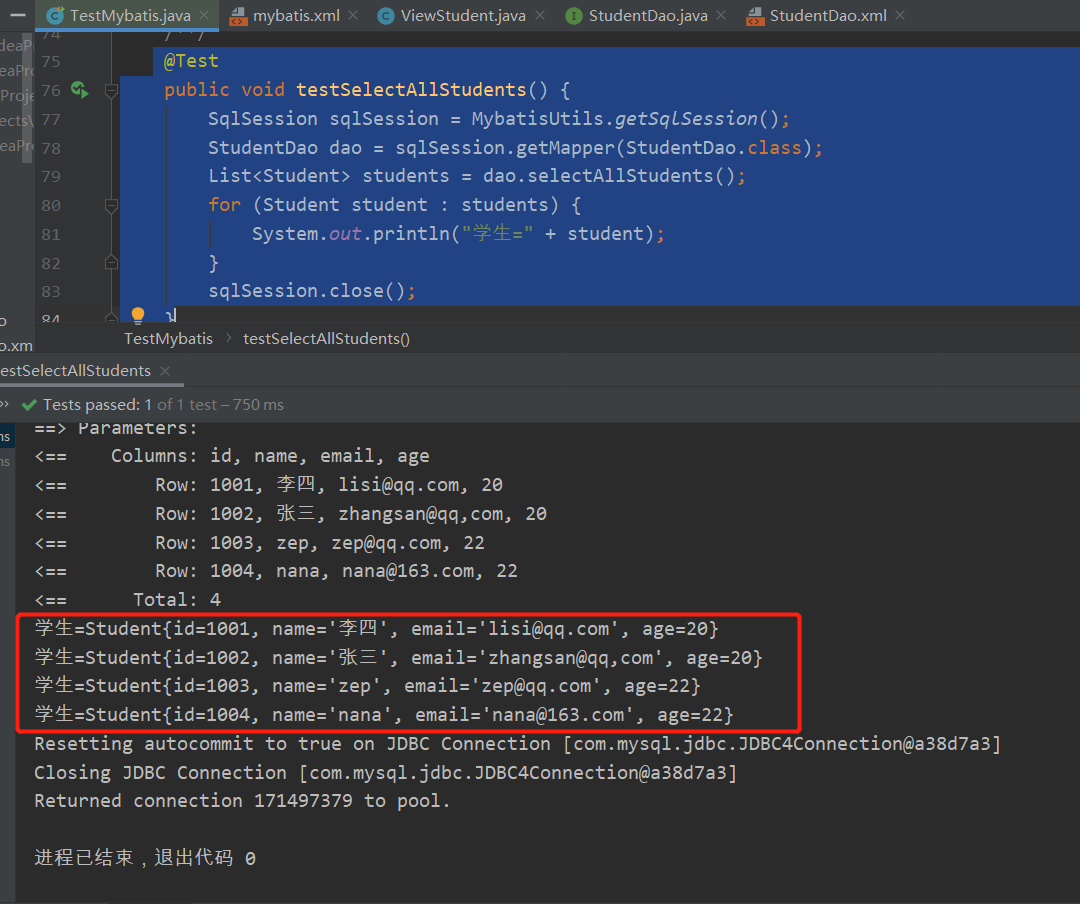
Task: Click the ViewStudent.java class icon
Action: (x=386, y=16)
